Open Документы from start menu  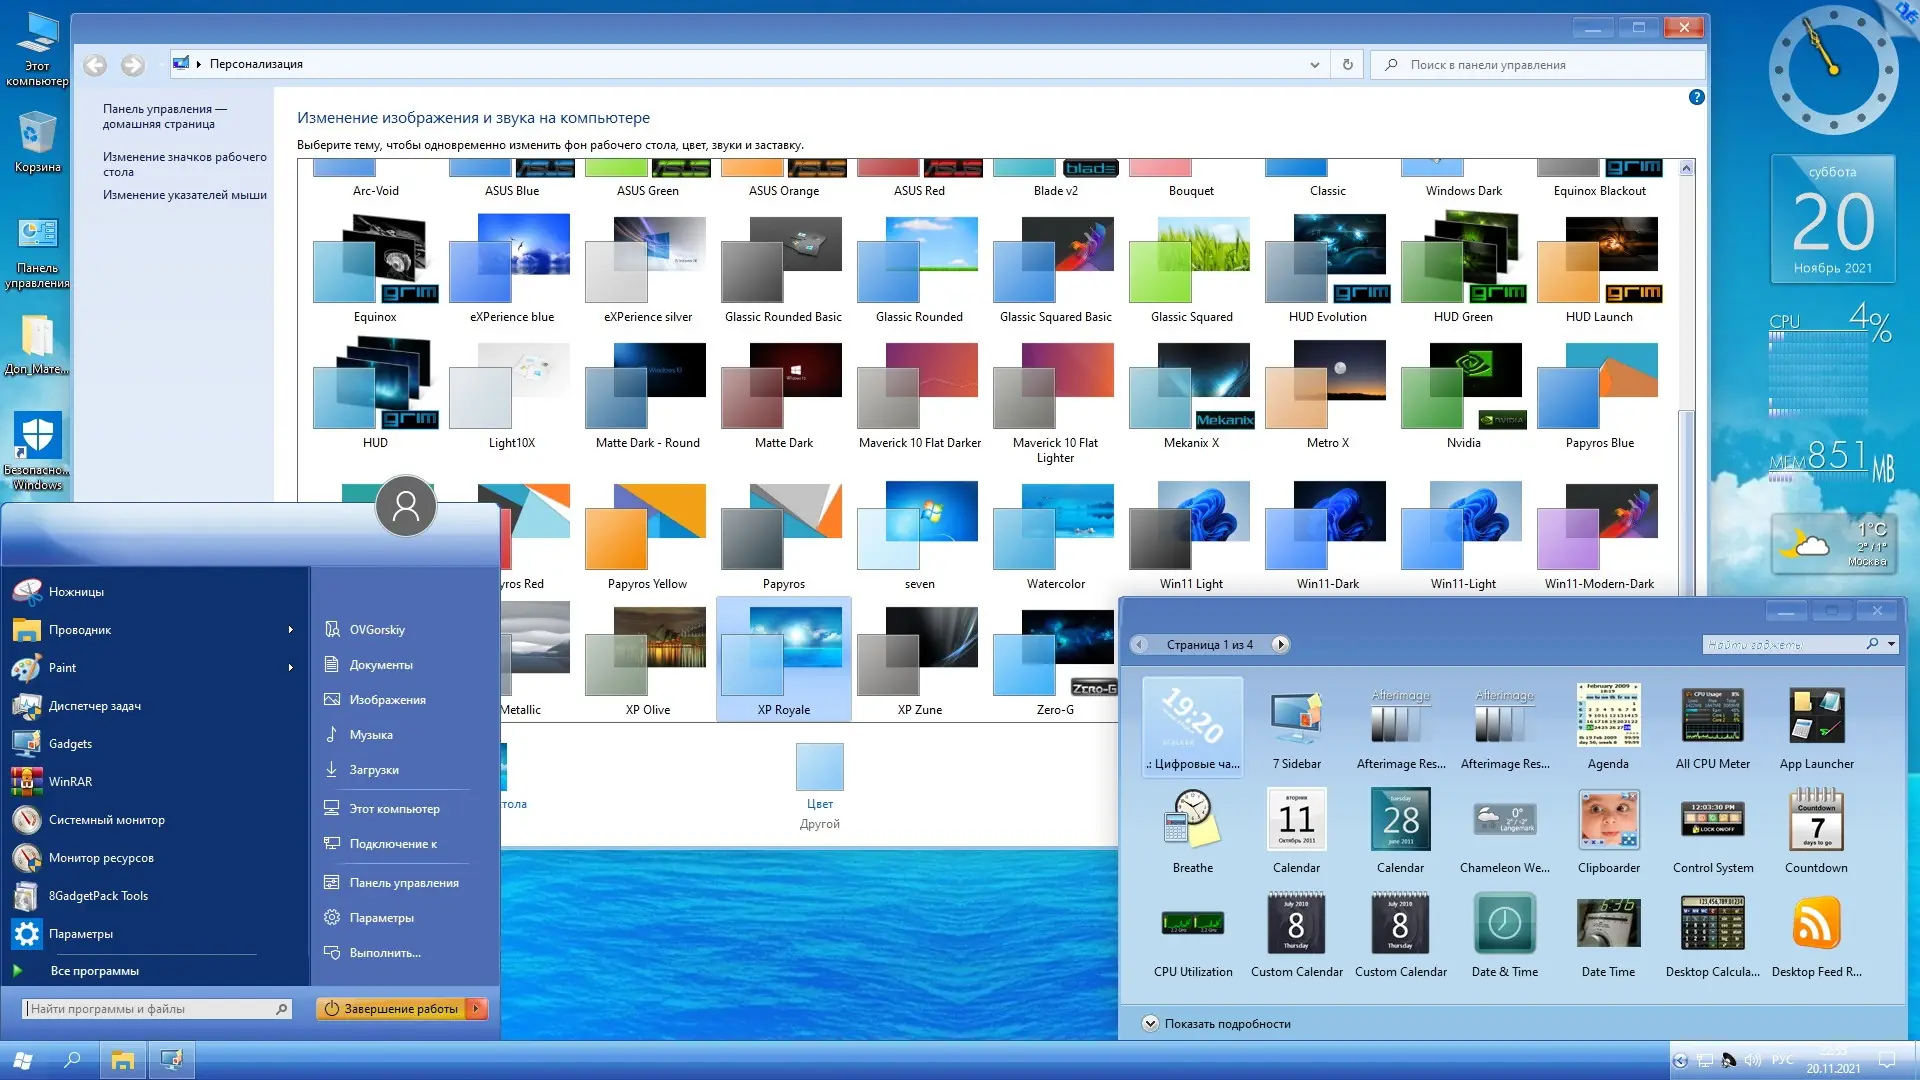380,665
